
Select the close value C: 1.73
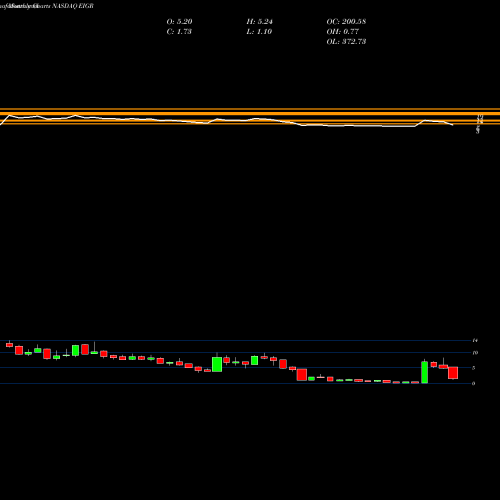179,32
